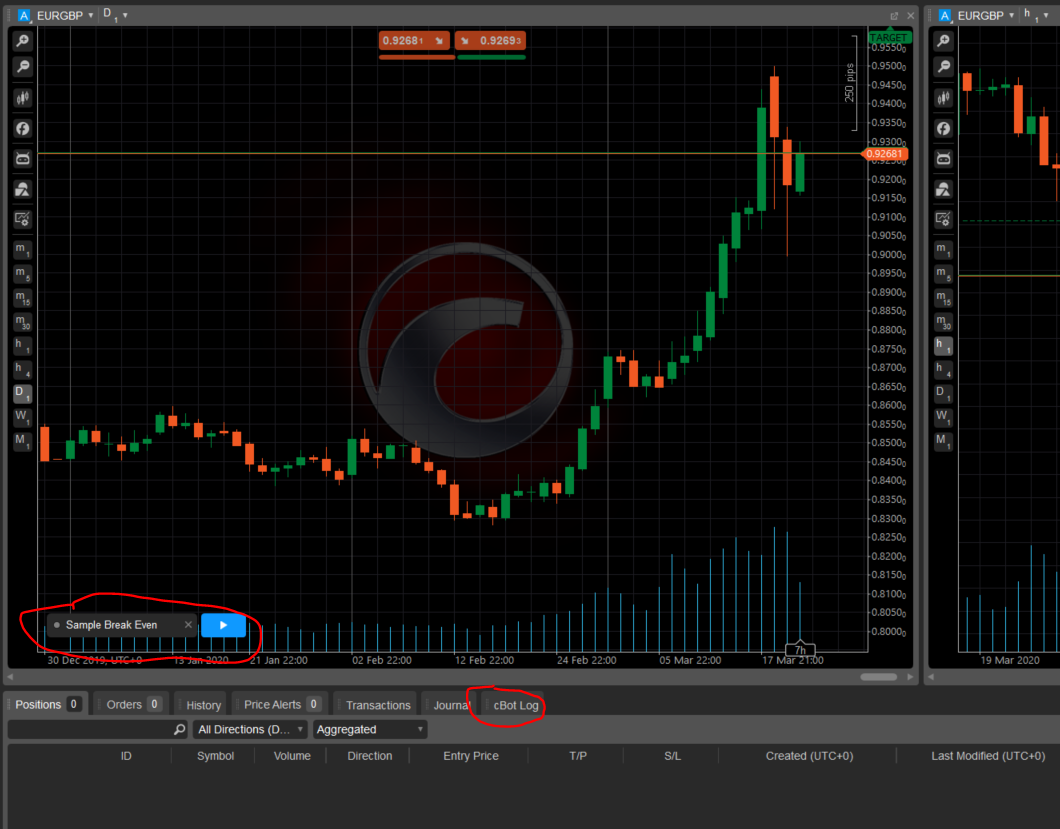Switch left chart to m5 timeframe
Viewport: 1060px width, 829px height.
pyautogui.click(x=22, y=274)
